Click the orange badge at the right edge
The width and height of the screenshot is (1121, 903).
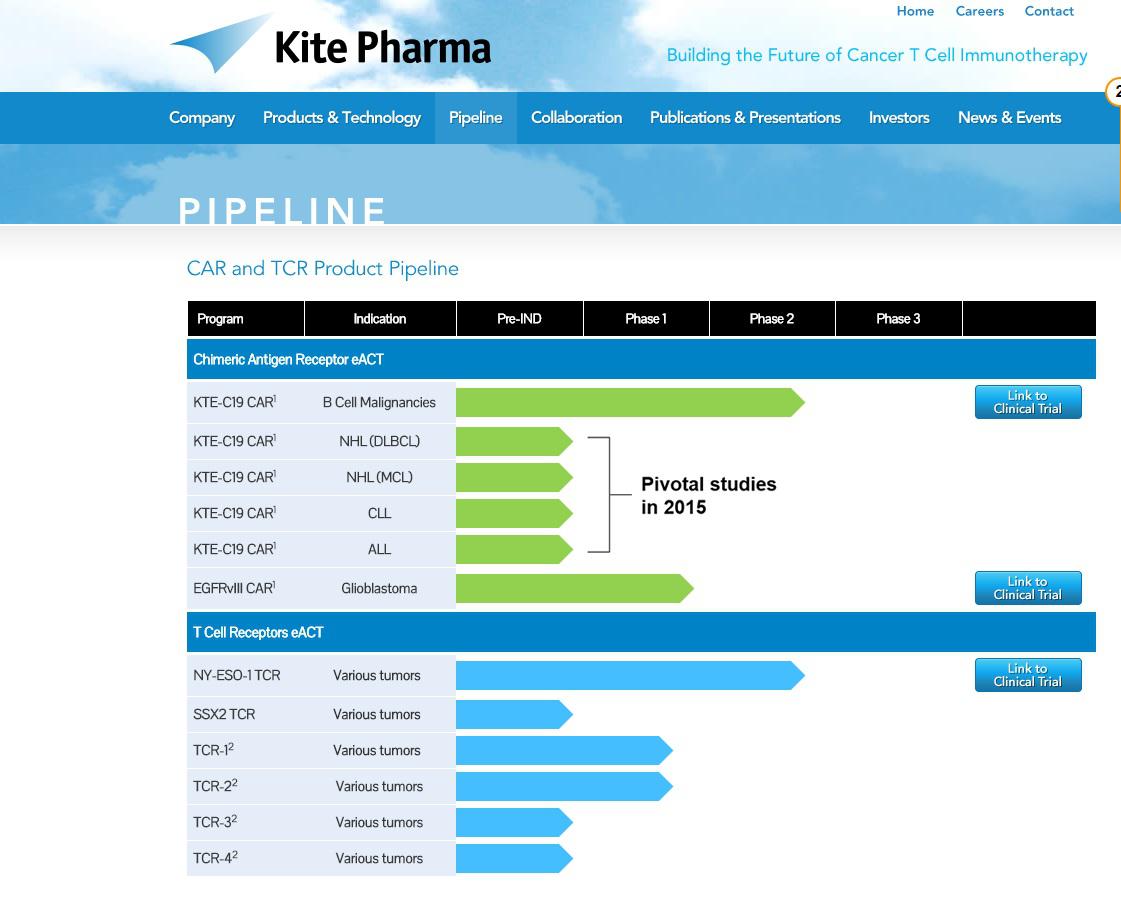tap(1114, 92)
